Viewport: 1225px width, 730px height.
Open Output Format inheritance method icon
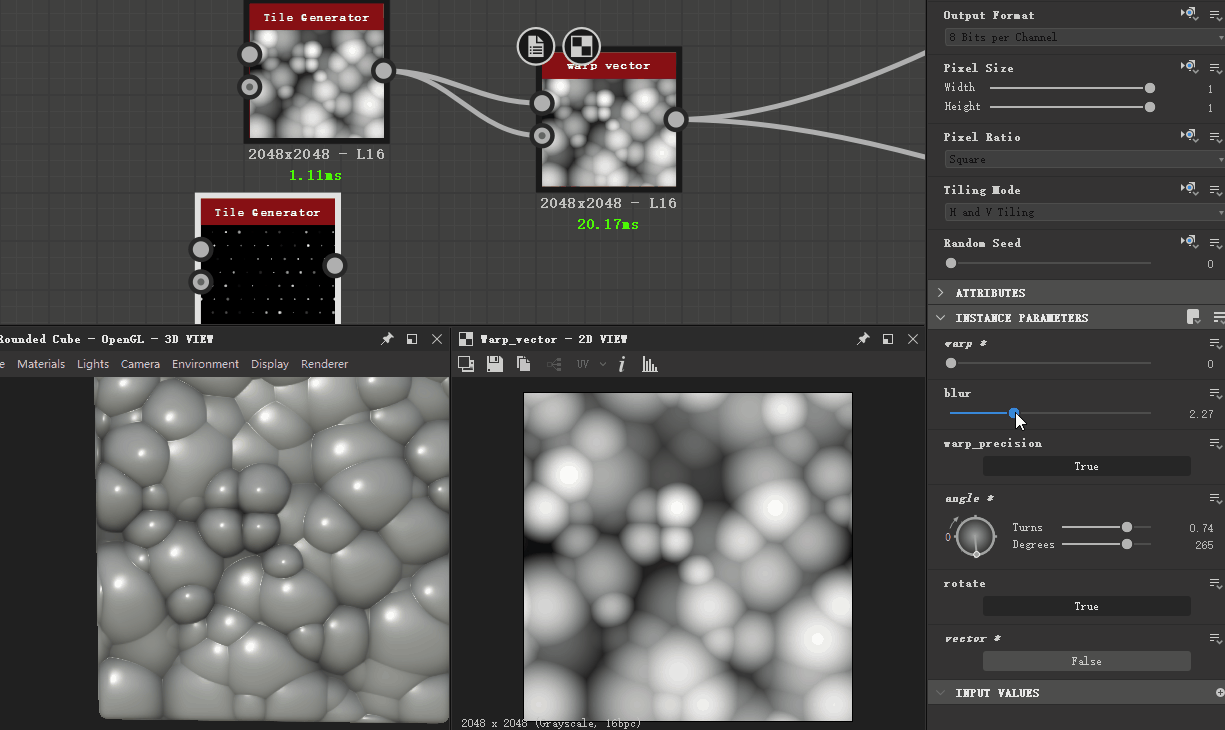(x=1189, y=14)
